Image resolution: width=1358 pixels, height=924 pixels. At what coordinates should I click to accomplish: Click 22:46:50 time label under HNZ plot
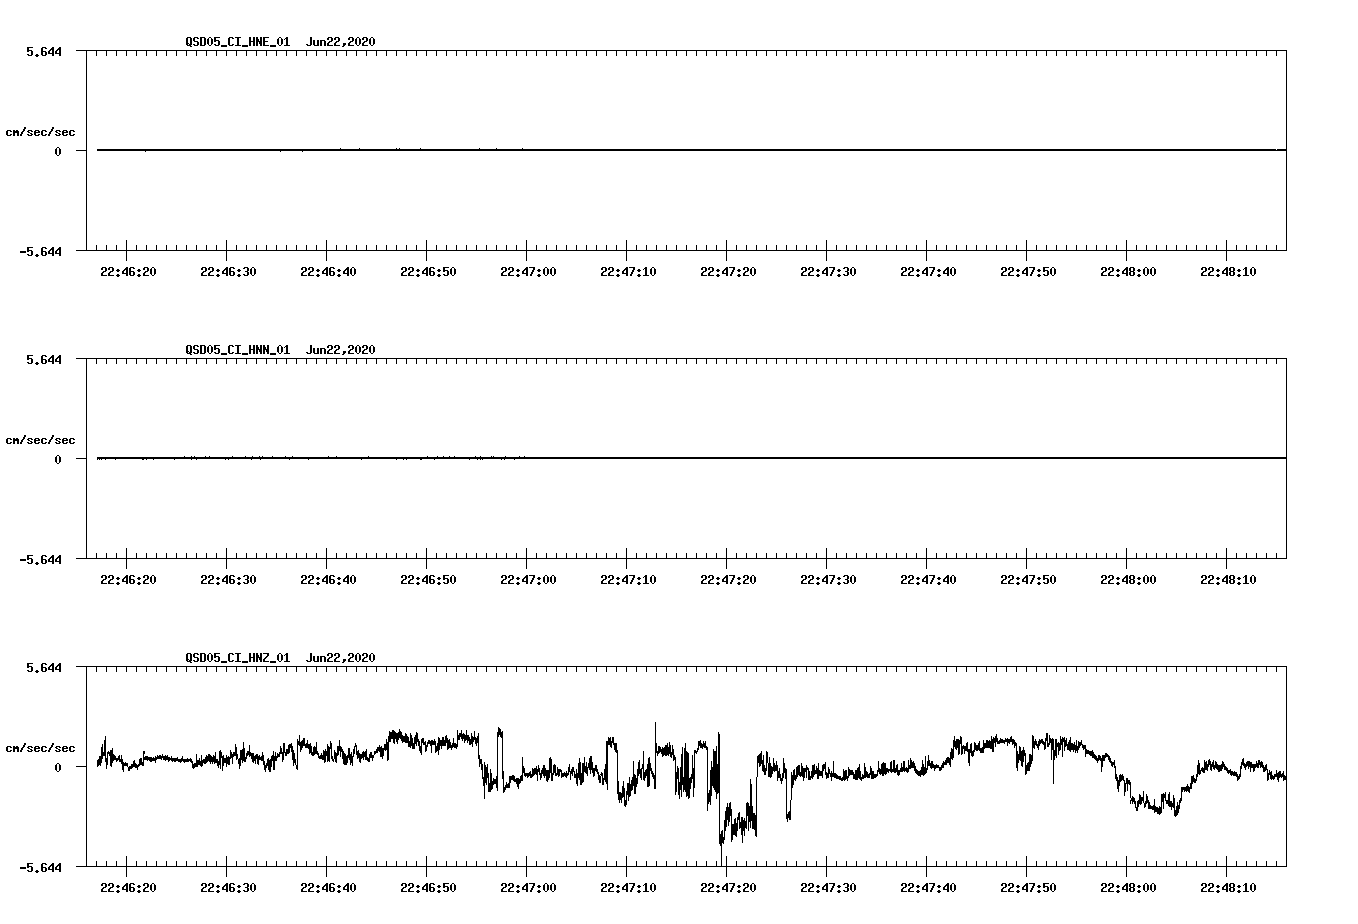coord(428,887)
